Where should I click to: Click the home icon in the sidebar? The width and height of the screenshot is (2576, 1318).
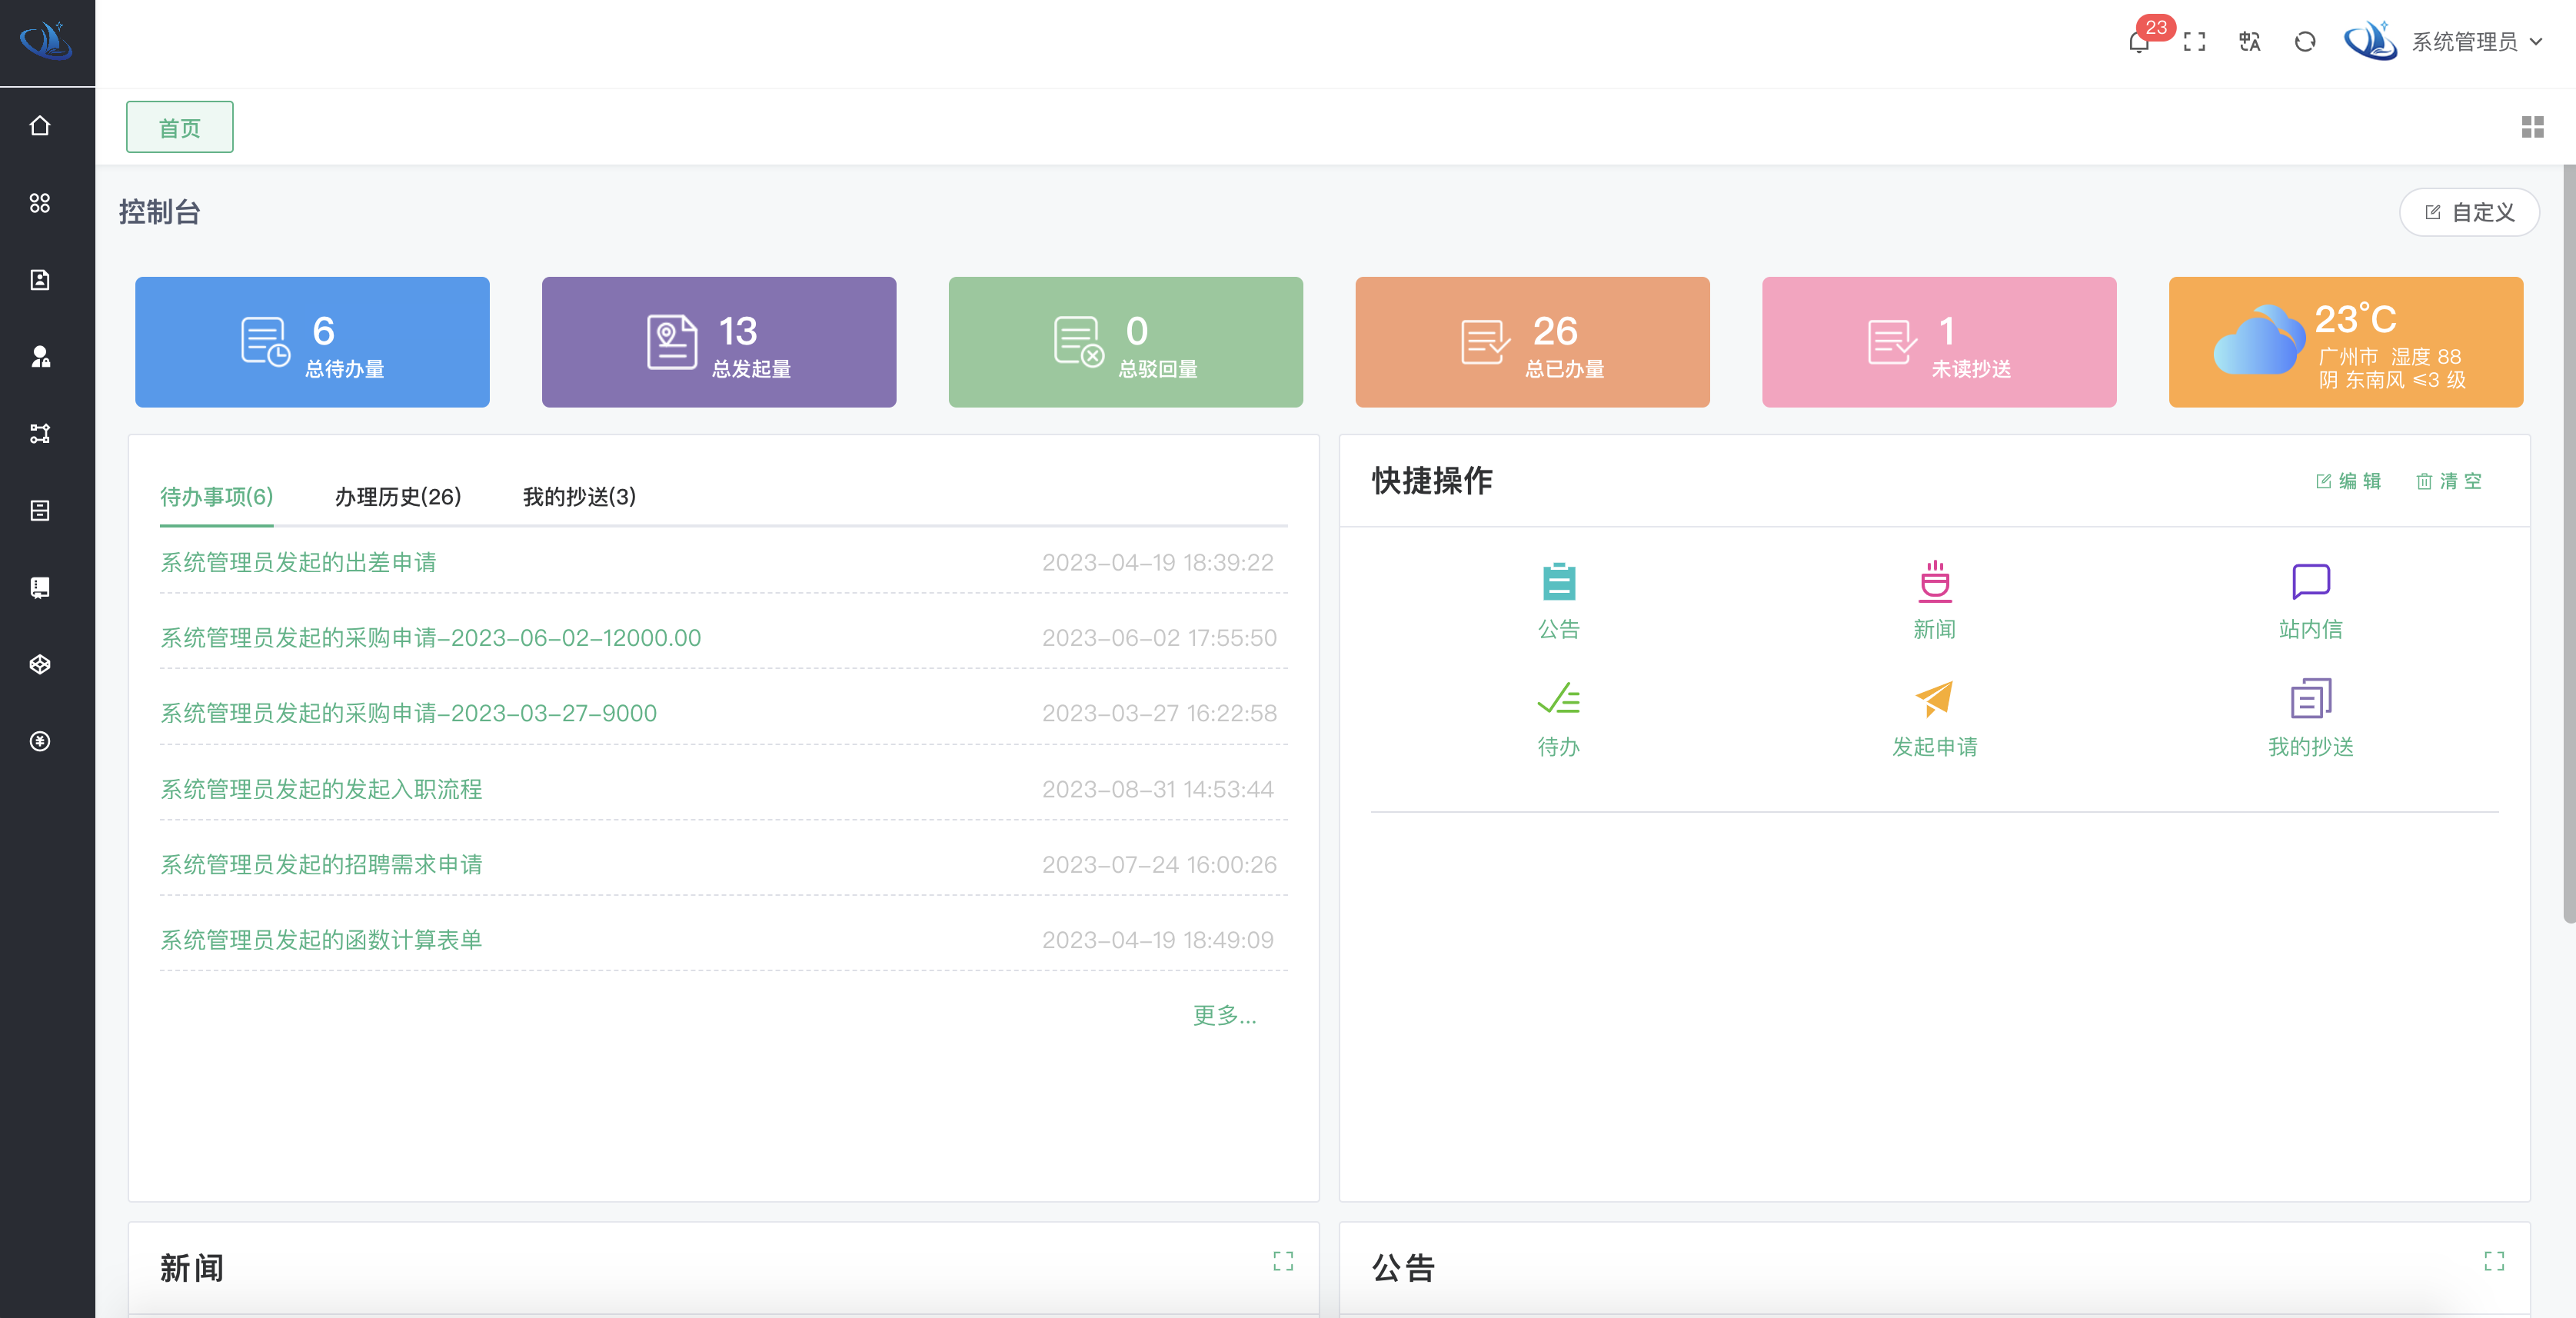click(x=40, y=126)
